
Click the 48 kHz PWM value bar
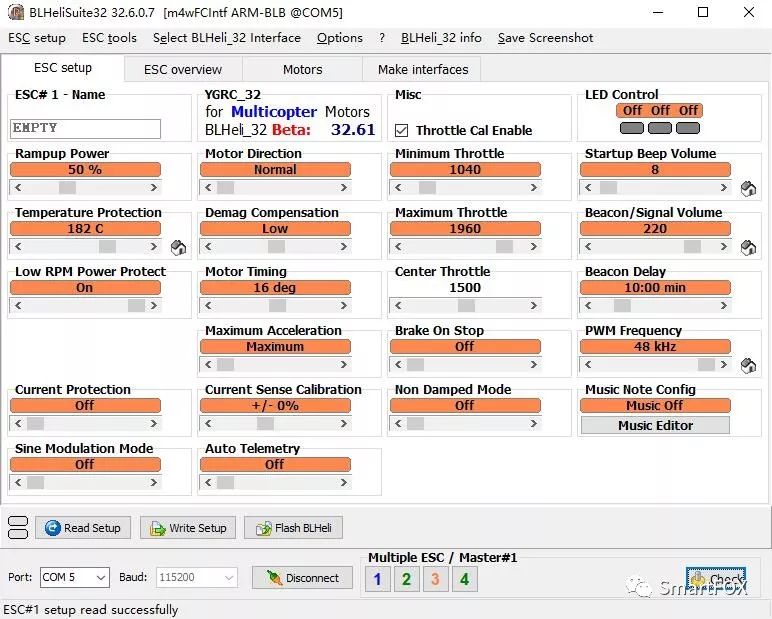(655, 347)
